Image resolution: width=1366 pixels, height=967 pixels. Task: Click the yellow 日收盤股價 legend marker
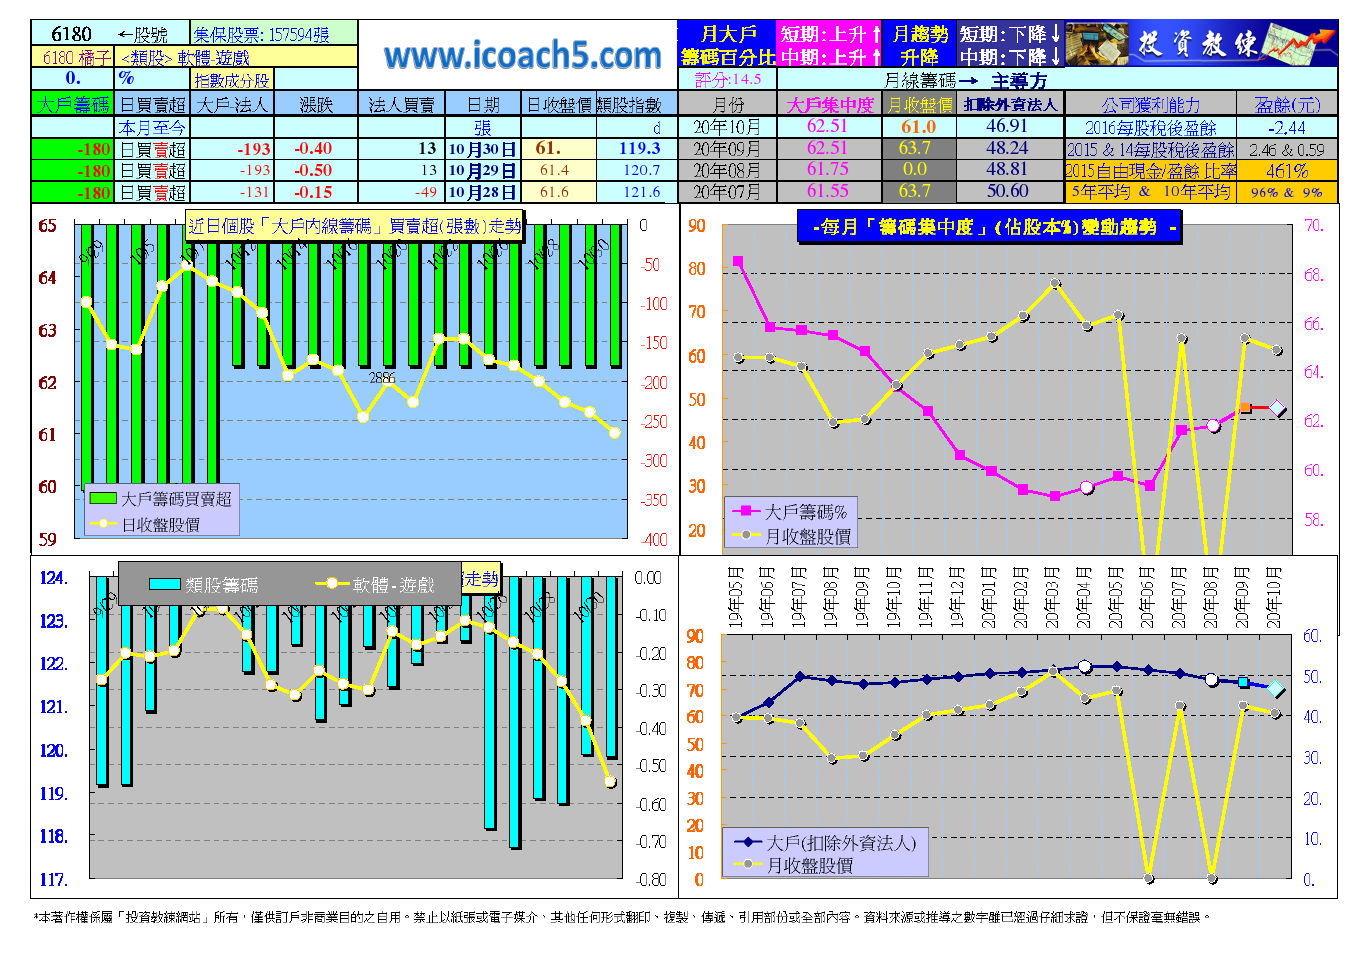(x=103, y=524)
